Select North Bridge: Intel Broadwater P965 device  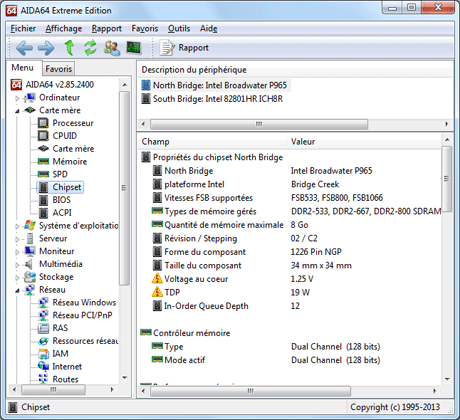[x=215, y=85]
